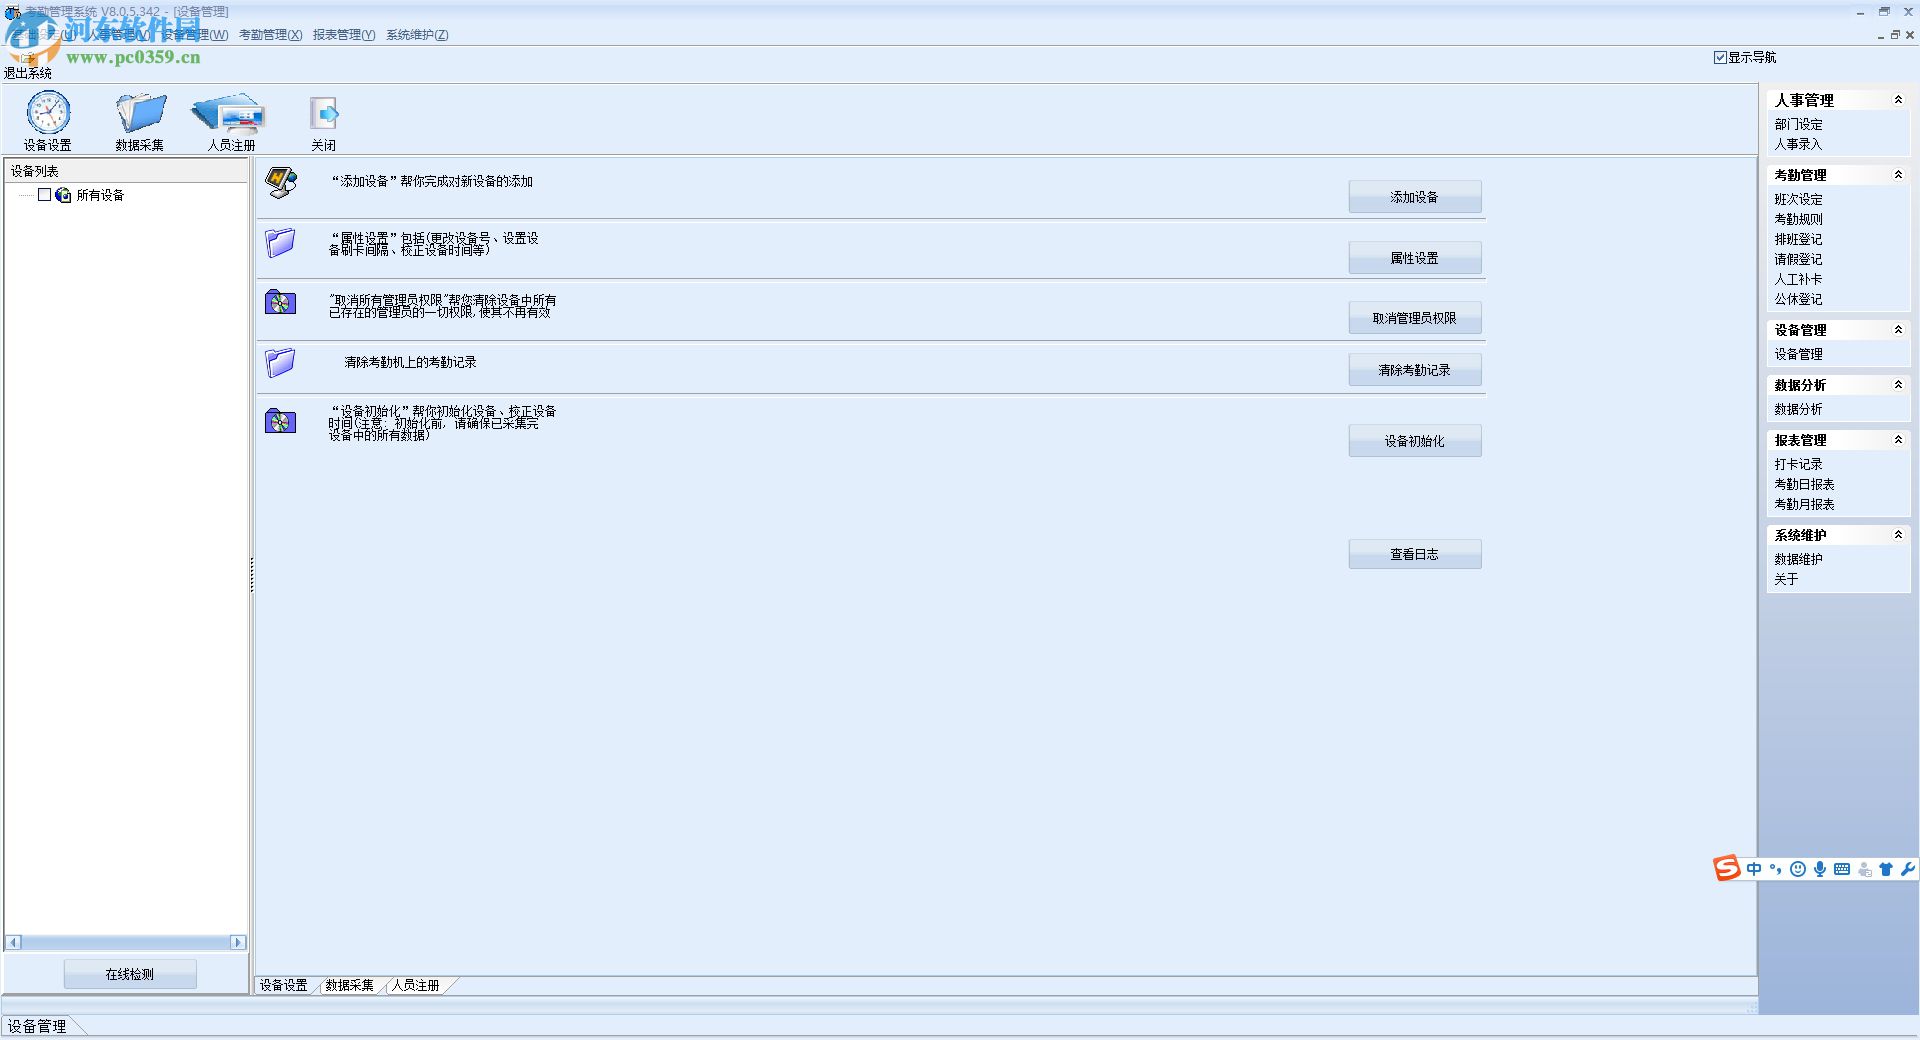The width and height of the screenshot is (1920, 1040).
Task: Click the 属性设置 button
Action: point(1415,258)
